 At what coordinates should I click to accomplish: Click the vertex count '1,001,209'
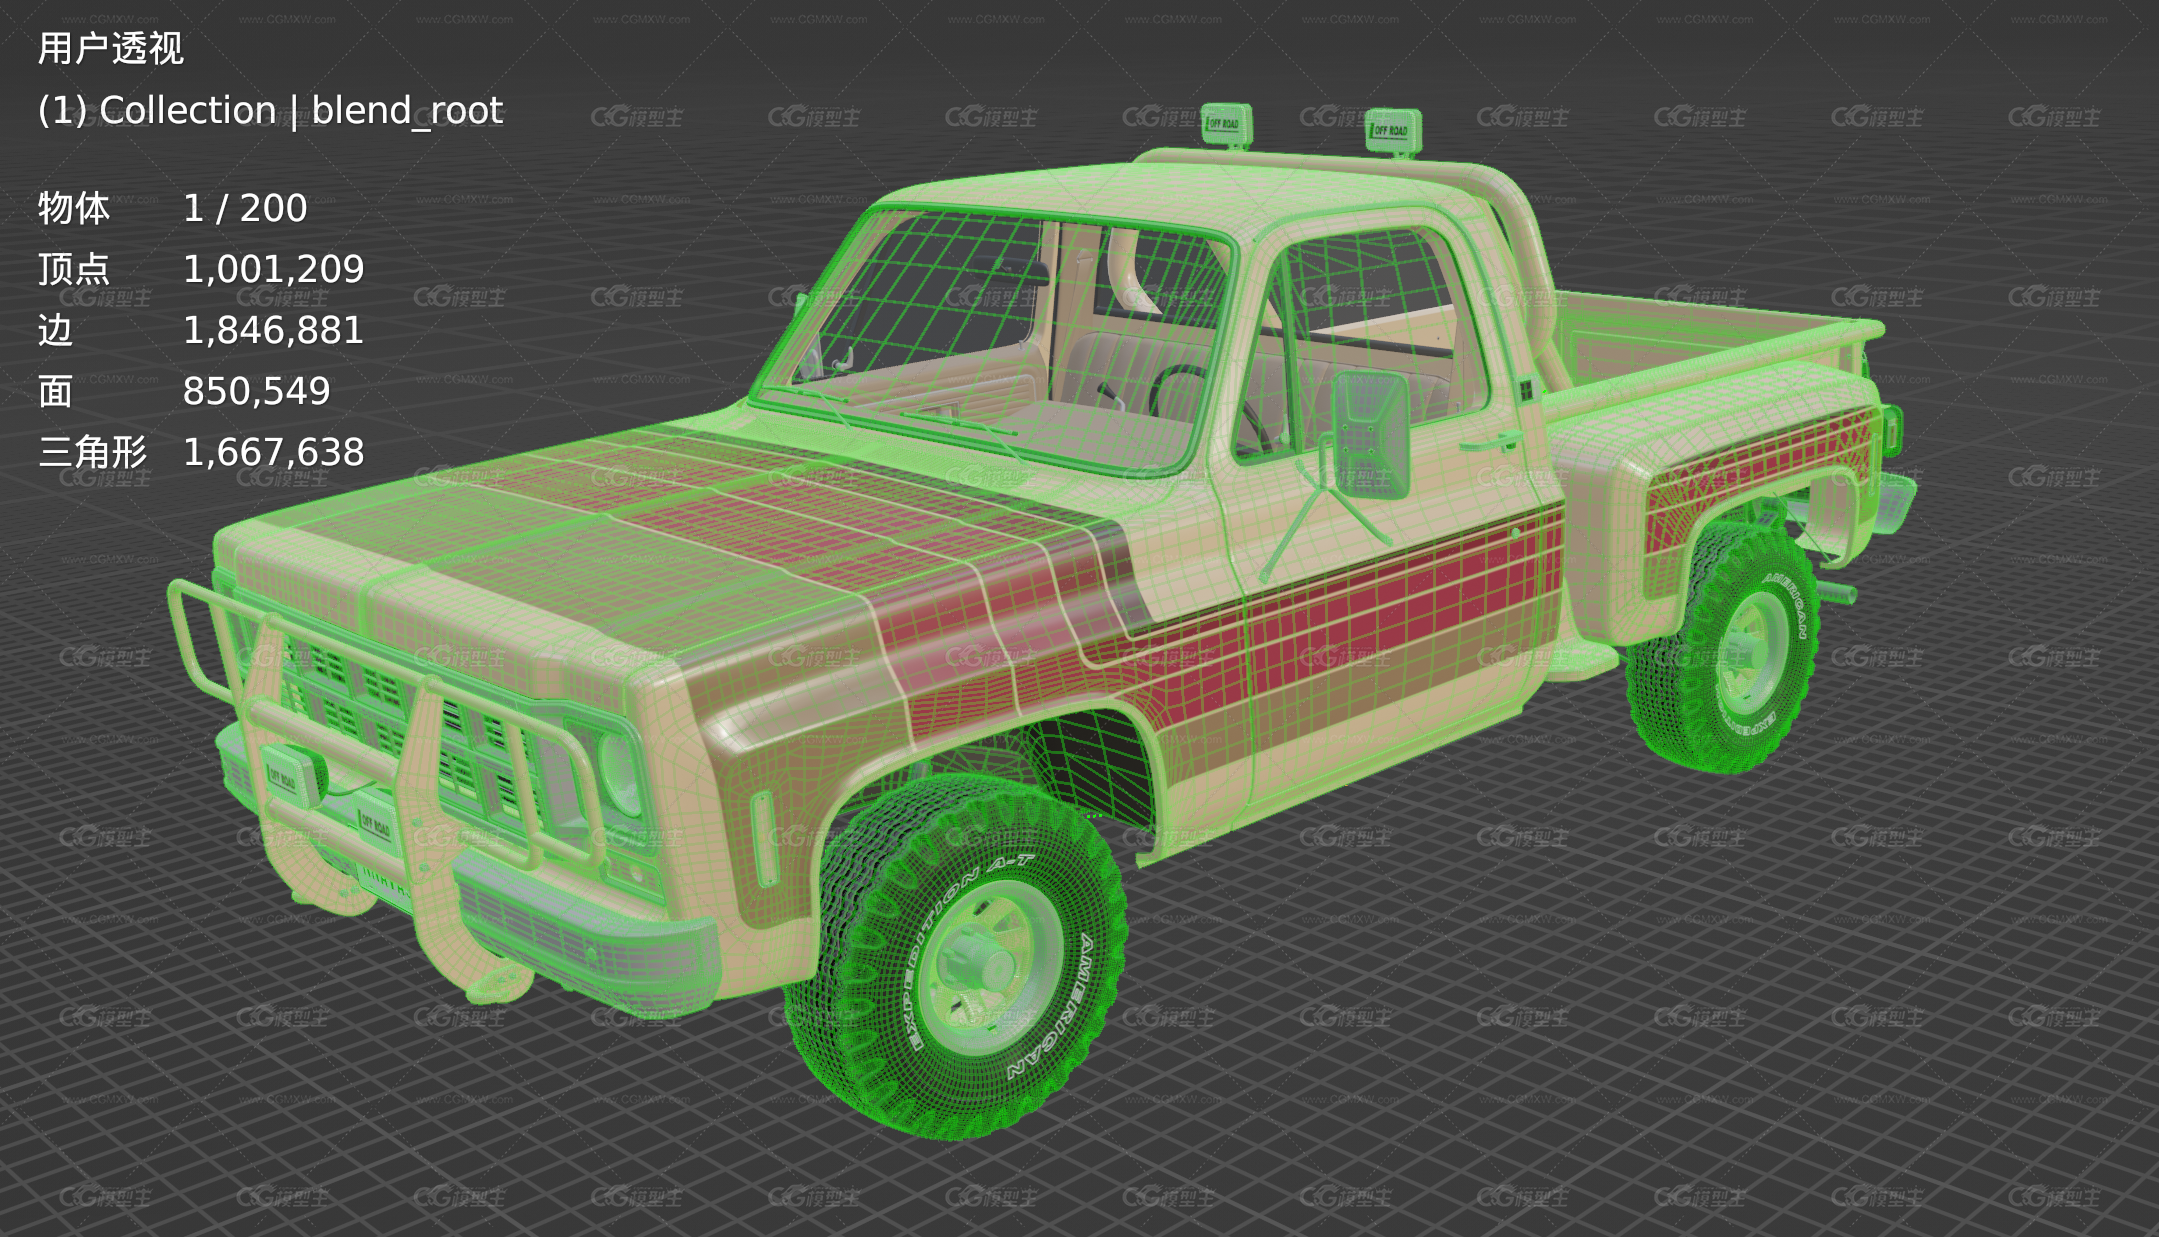[x=273, y=269]
